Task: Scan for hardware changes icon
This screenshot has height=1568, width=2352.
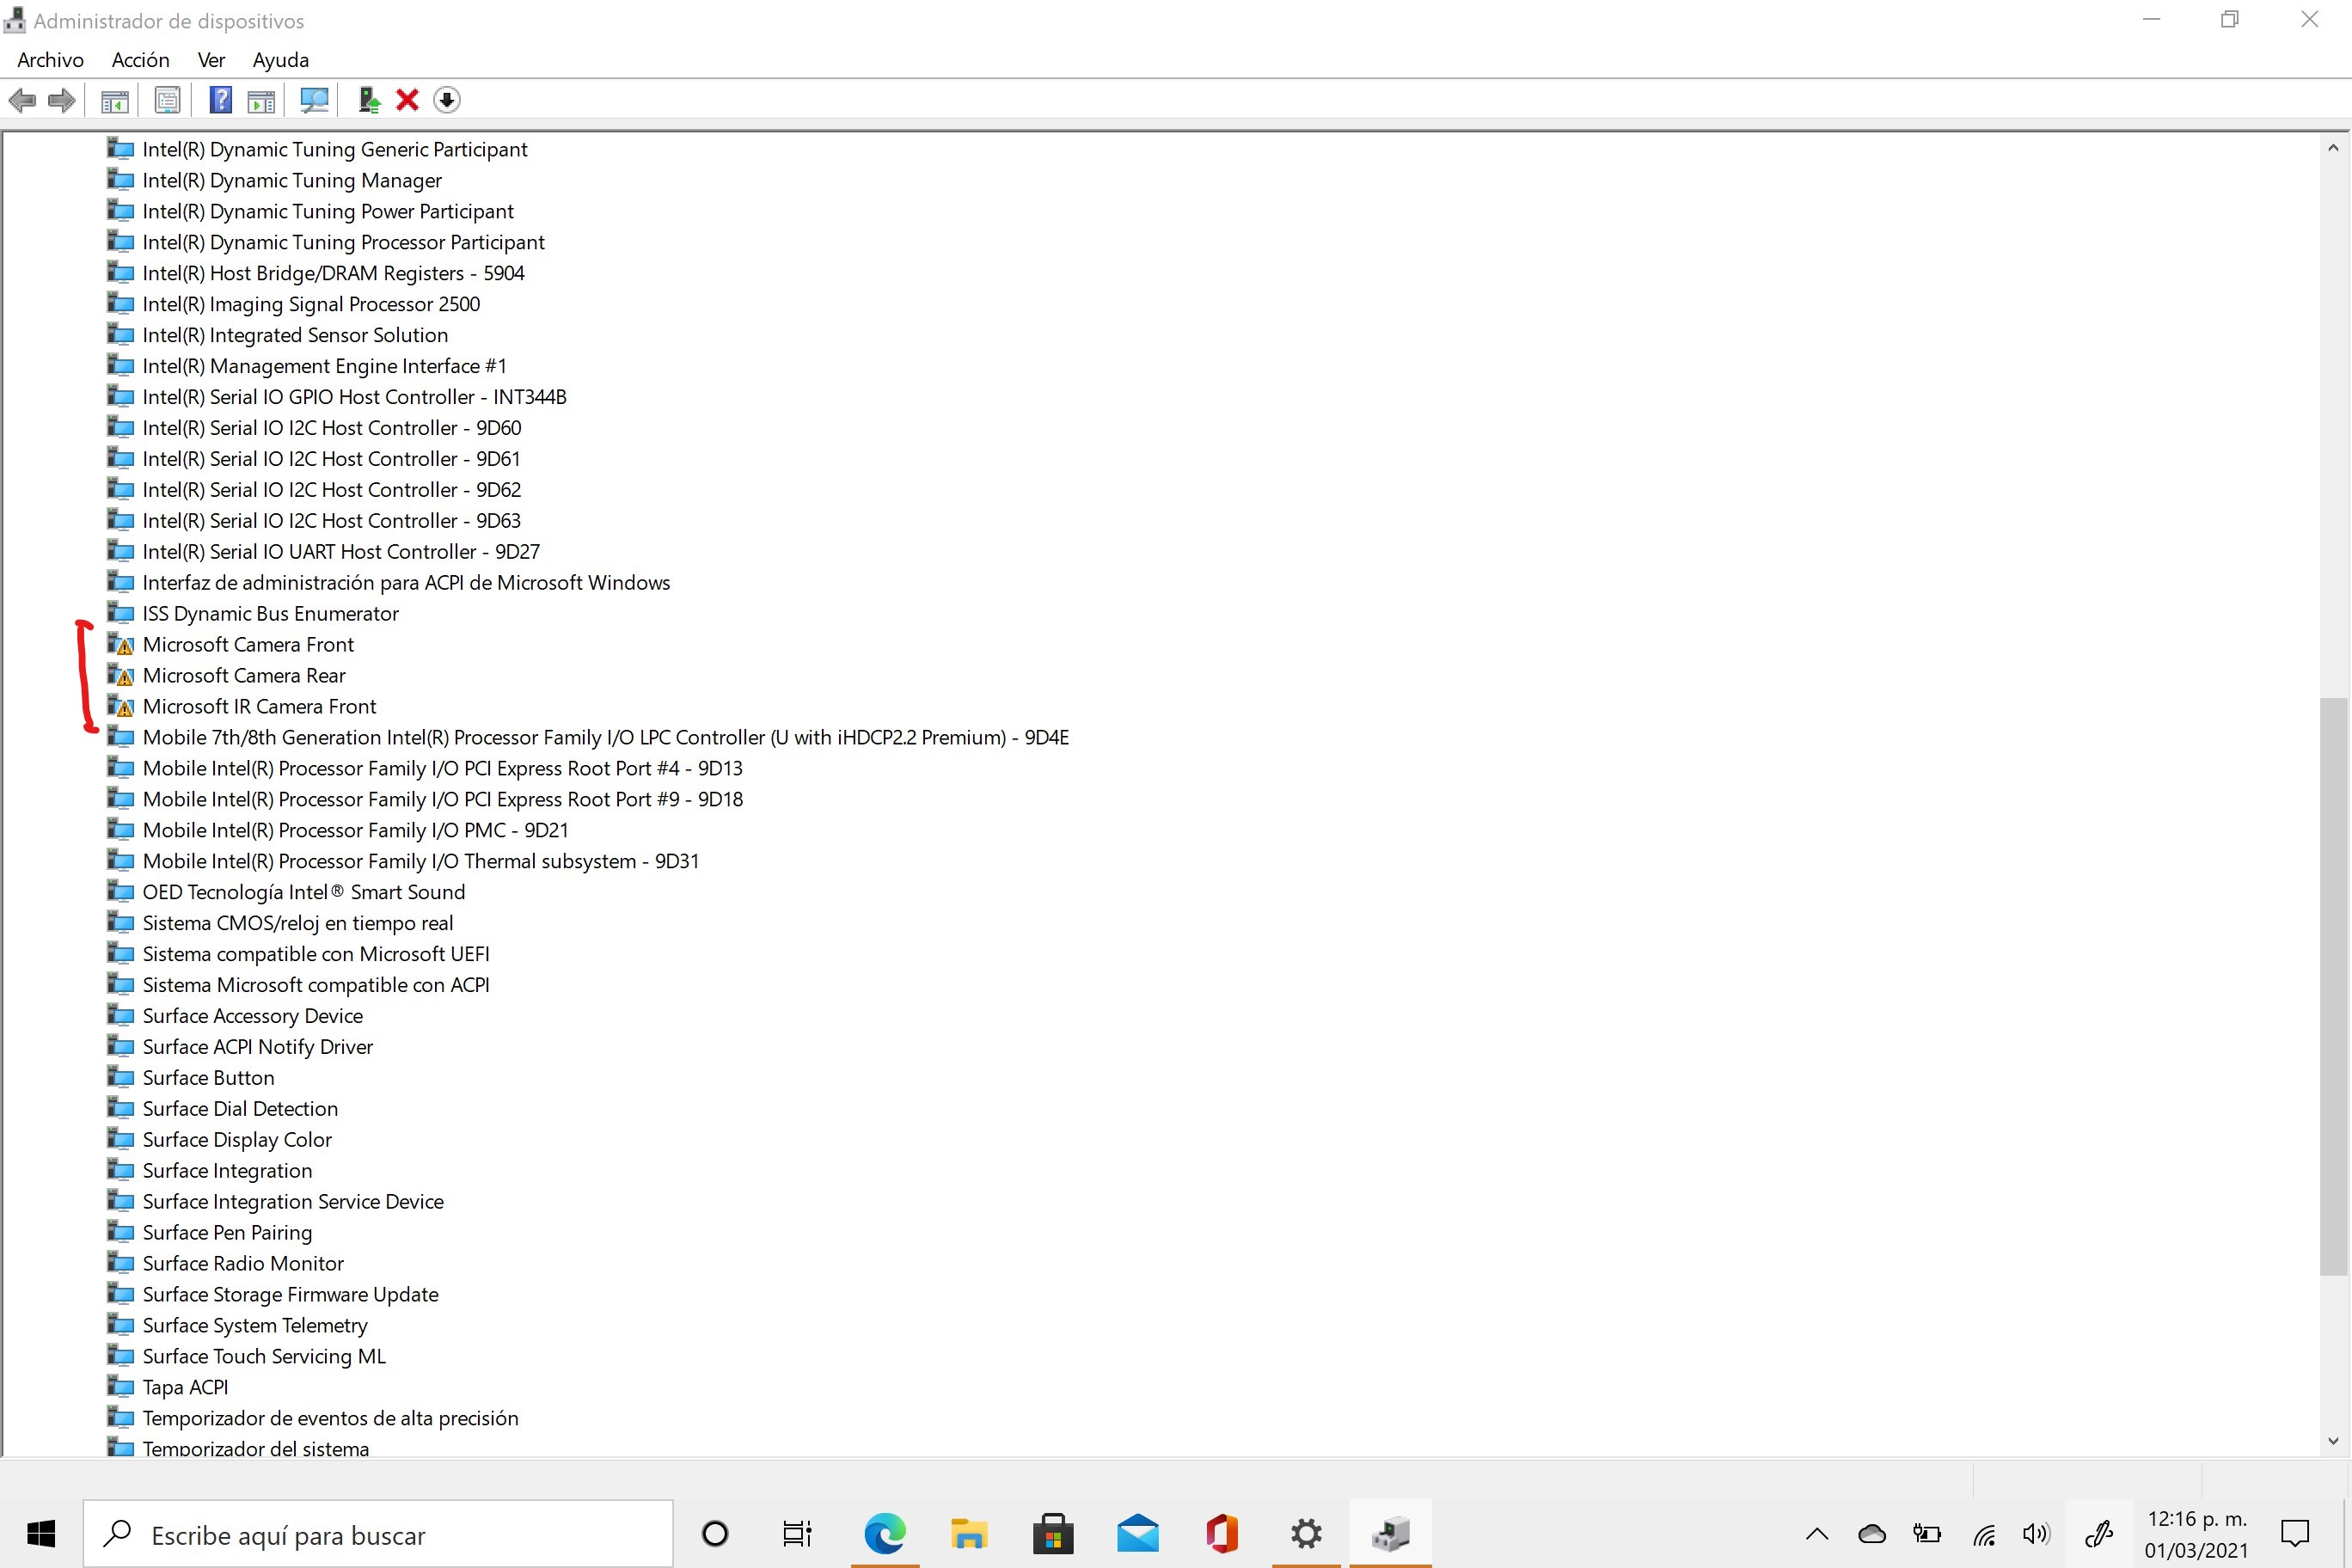Action: coord(314,100)
